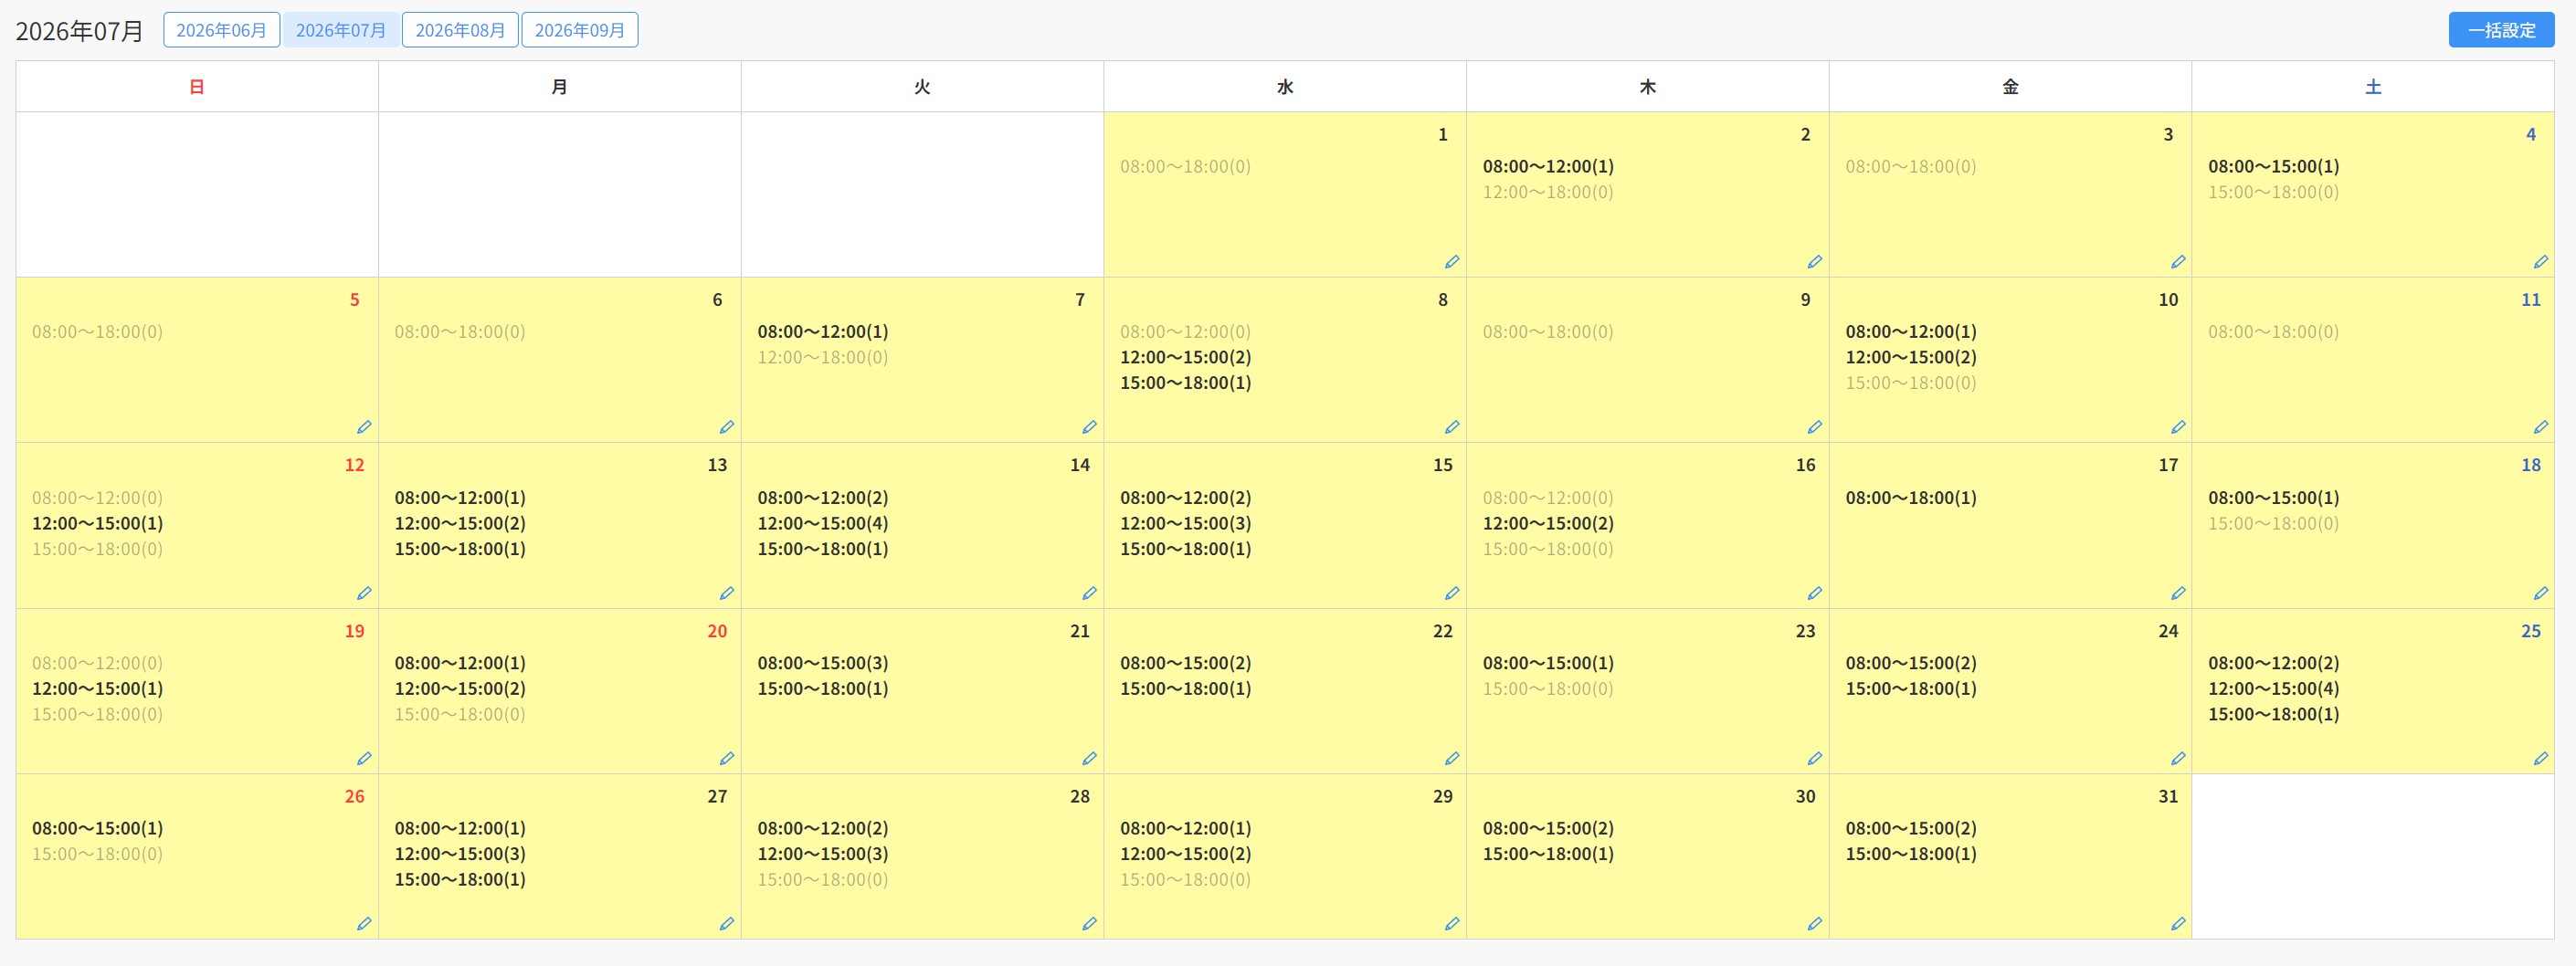Open edit pencil in July 21 cell
The width and height of the screenshot is (2576, 966).
tap(1090, 758)
